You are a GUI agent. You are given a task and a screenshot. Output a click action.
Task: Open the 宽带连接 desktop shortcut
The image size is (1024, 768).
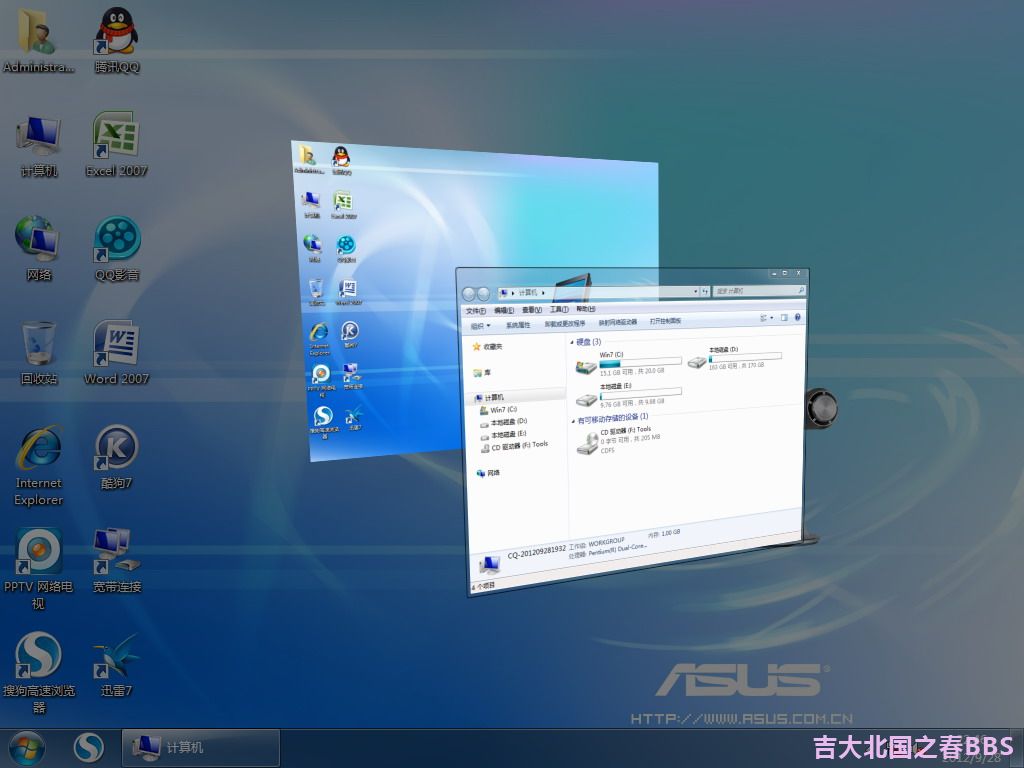coord(117,560)
